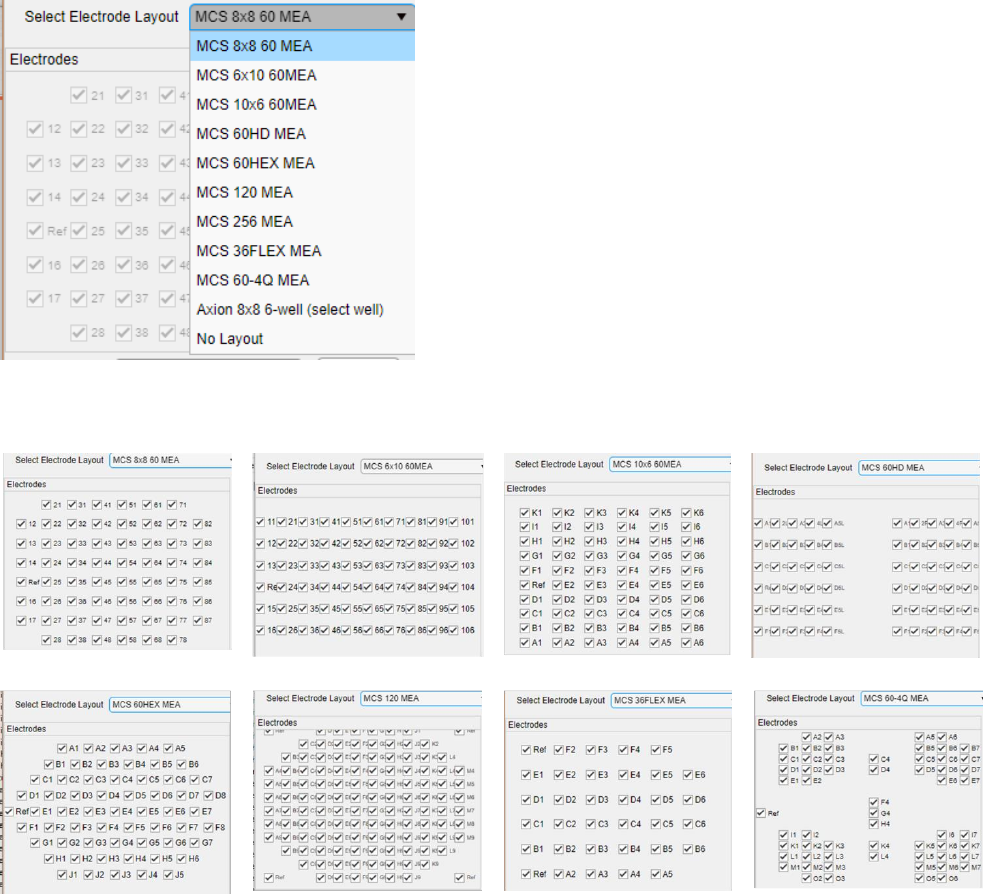Viewport: 983px width, 894px height.
Task: Choose MCS 8x8 60 MEA in the open list
Action: click(x=302, y=46)
